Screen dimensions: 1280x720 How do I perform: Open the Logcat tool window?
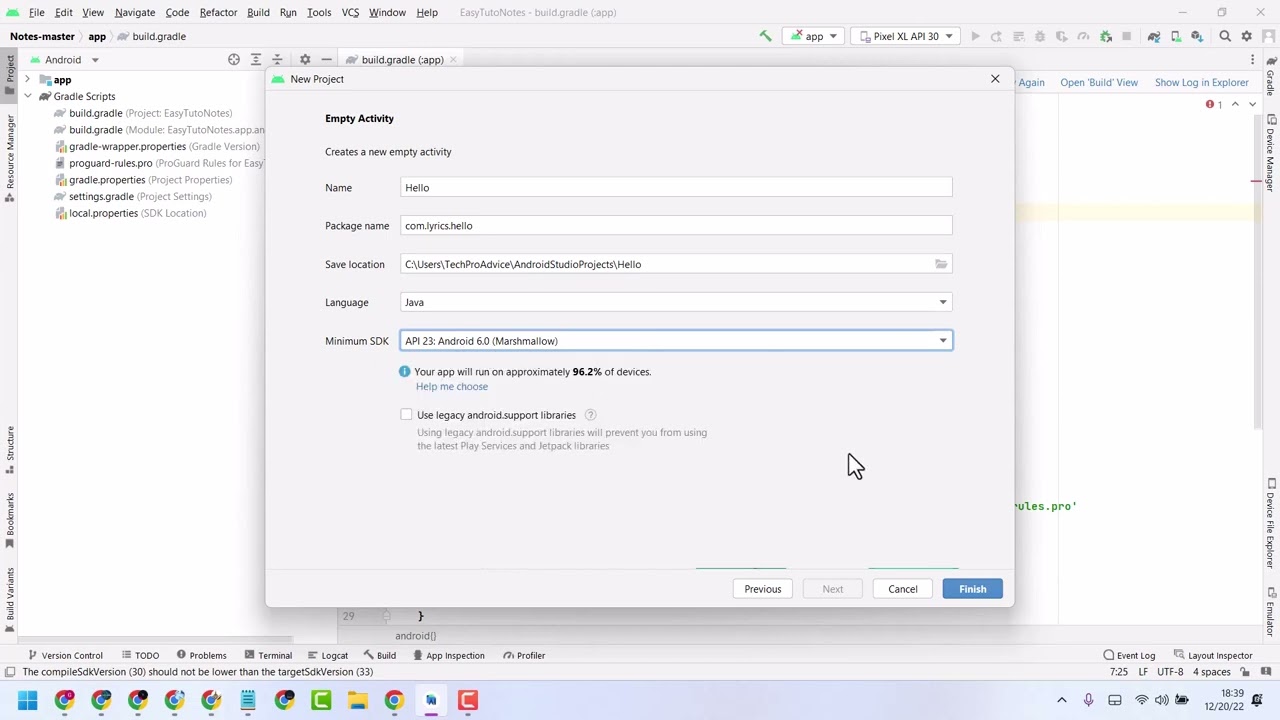pos(327,656)
